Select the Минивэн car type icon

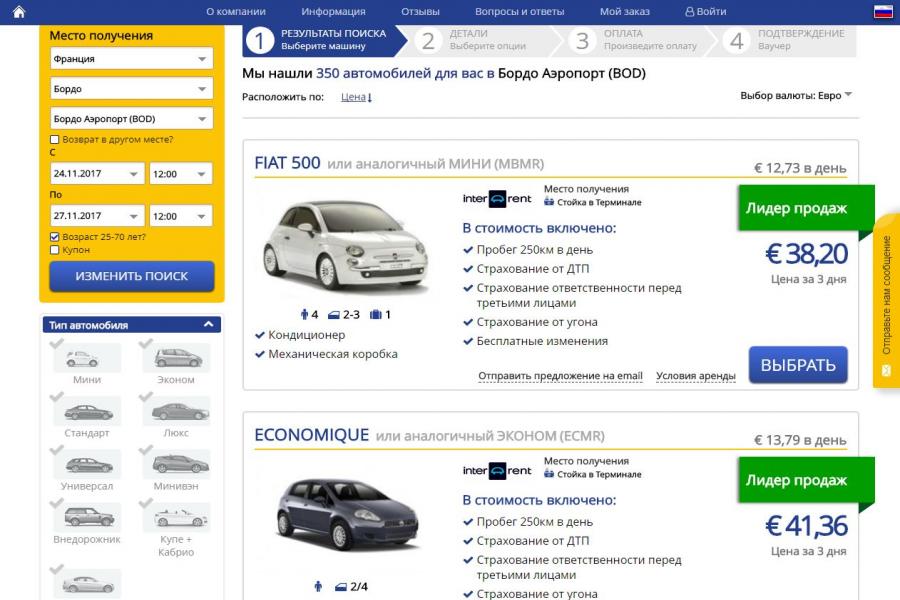[176, 464]
